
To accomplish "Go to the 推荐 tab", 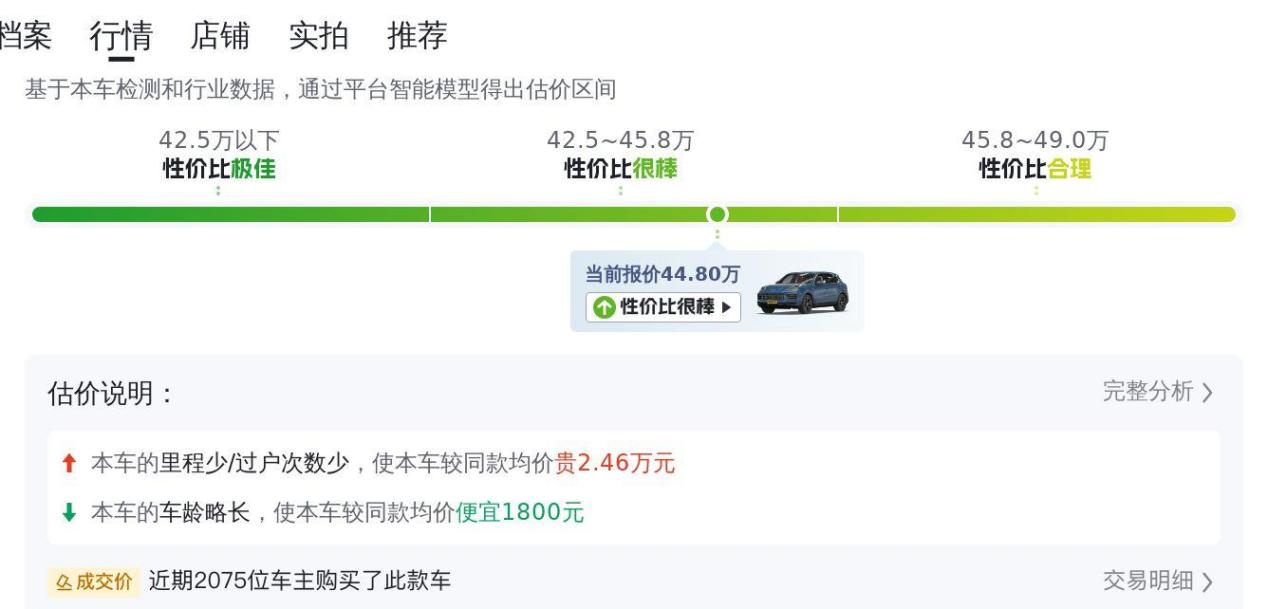I will coord(417,36).
